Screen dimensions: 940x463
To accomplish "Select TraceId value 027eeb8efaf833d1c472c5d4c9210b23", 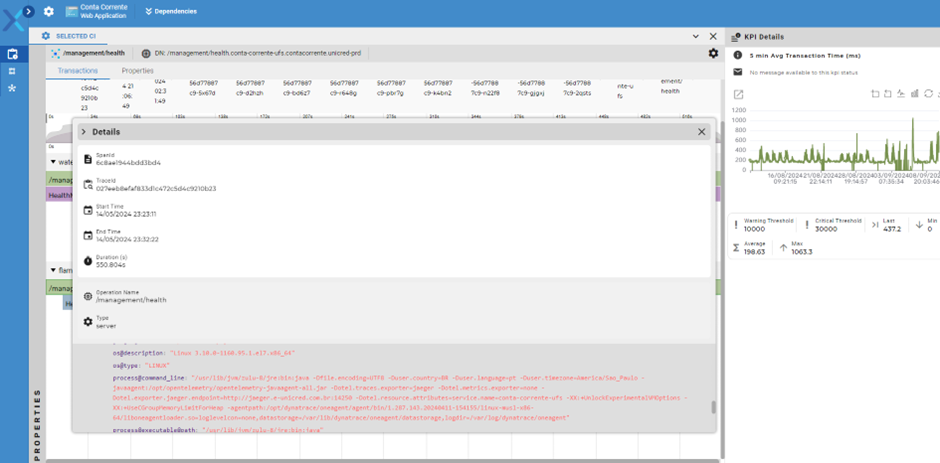I will pyautogui.click(x=156, y=188).
